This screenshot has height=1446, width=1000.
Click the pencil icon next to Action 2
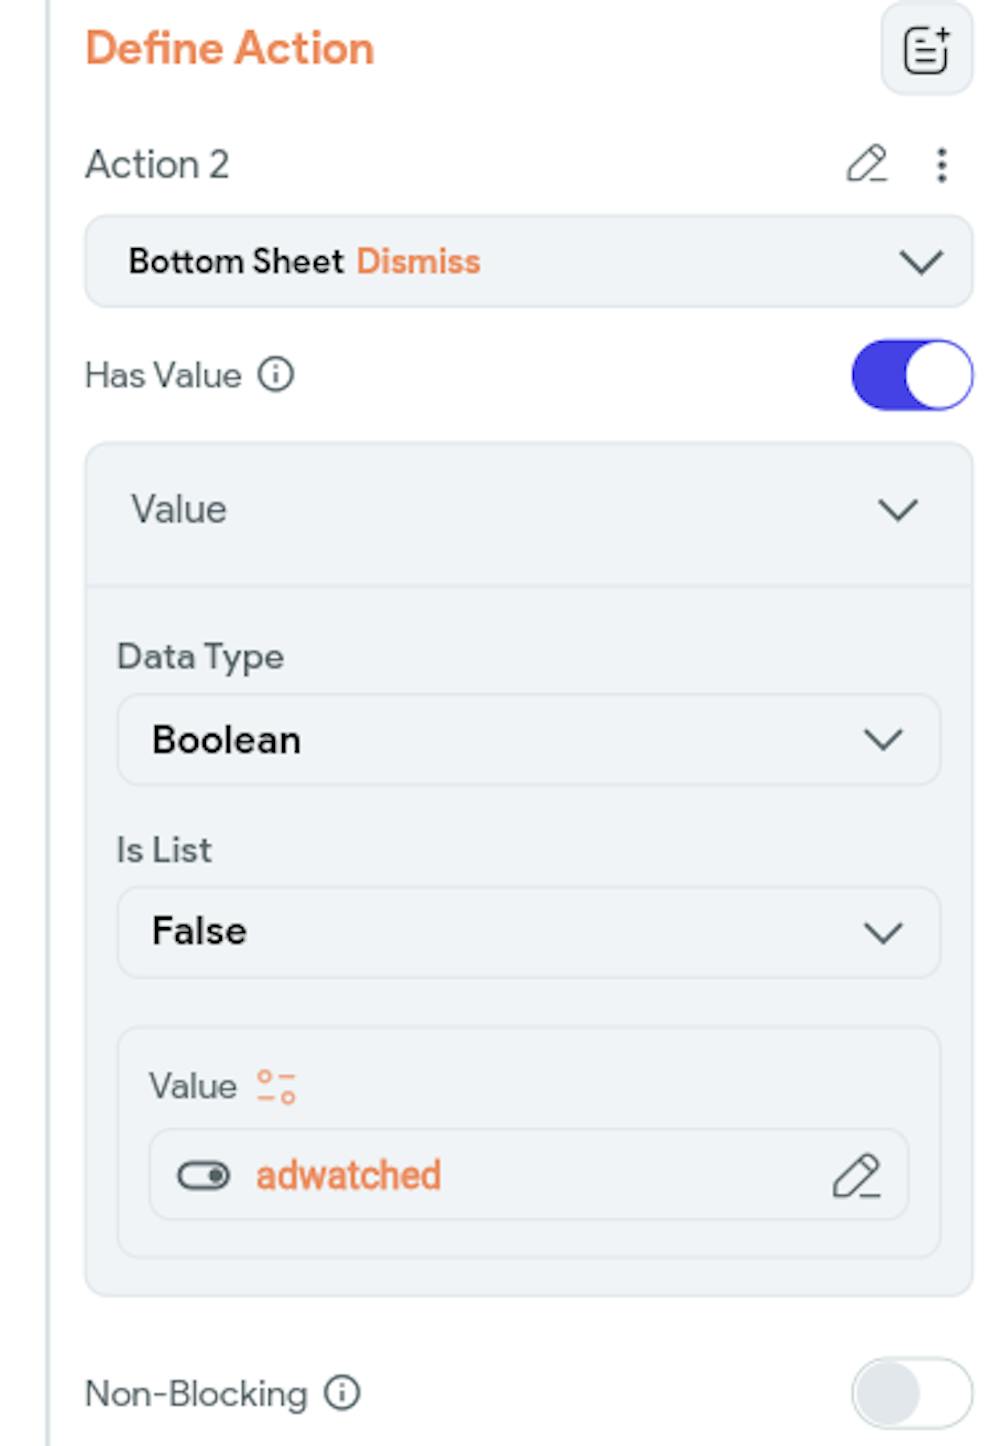click(x=866, y=164)
